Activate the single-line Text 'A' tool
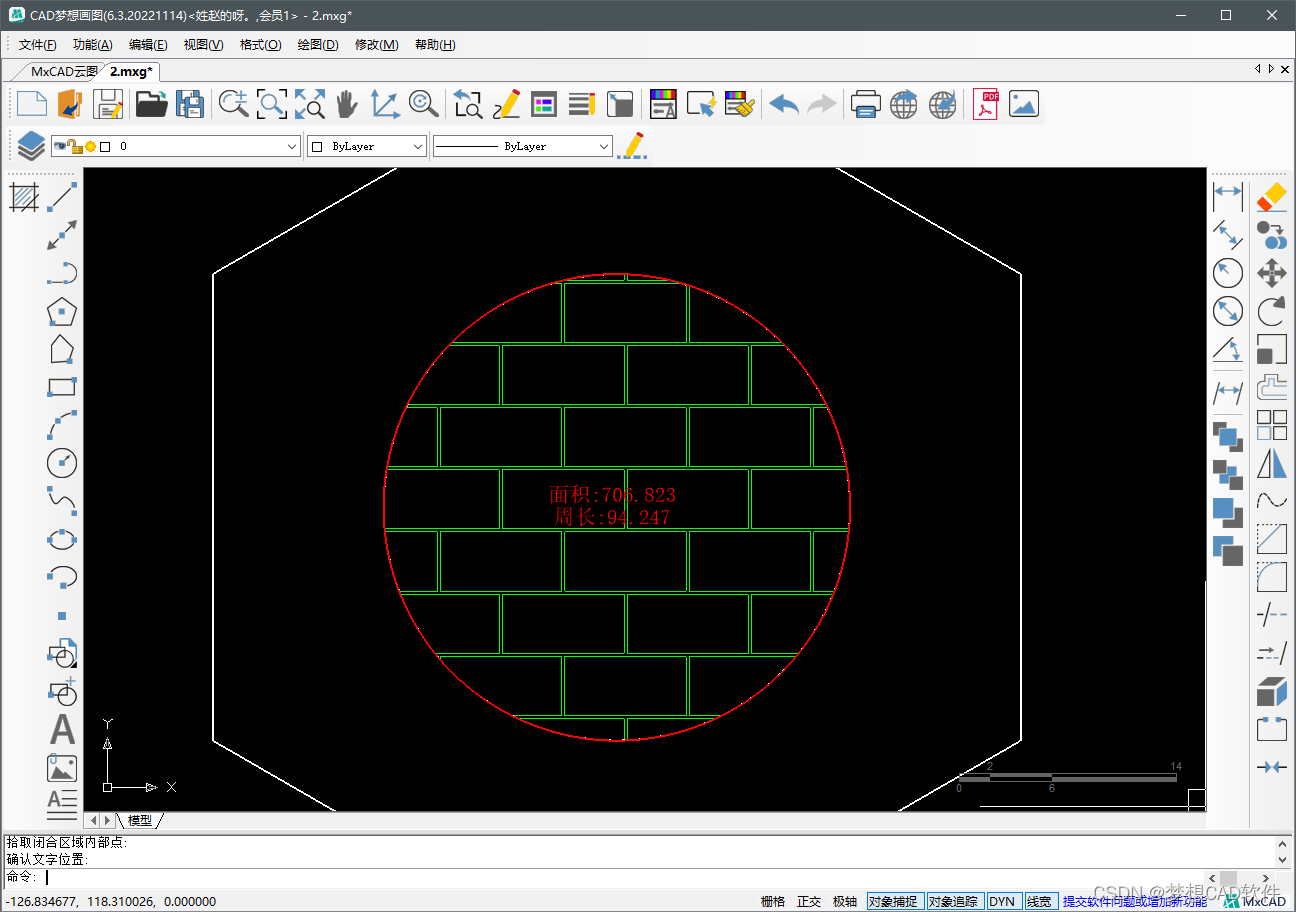Screen dimensions: 1296x912 click(x=62, y=730)
